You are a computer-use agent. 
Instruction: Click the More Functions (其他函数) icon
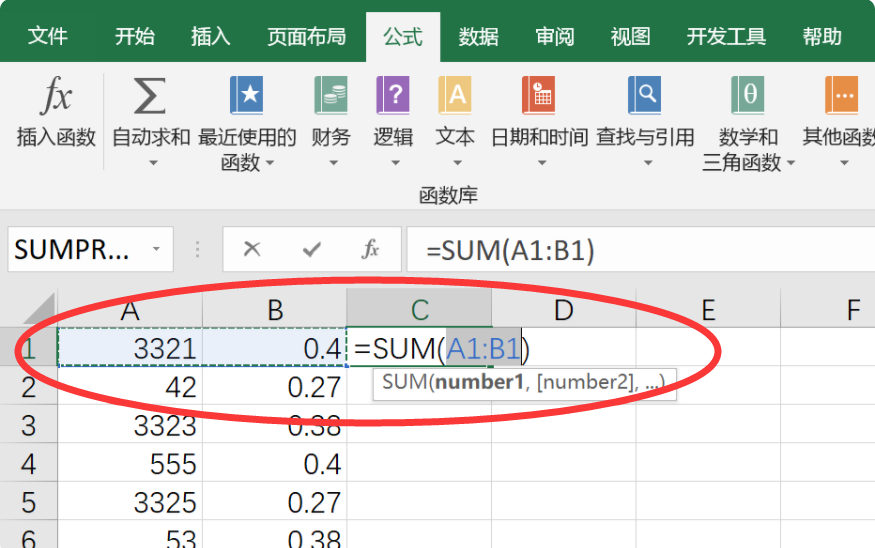[842, 95]
